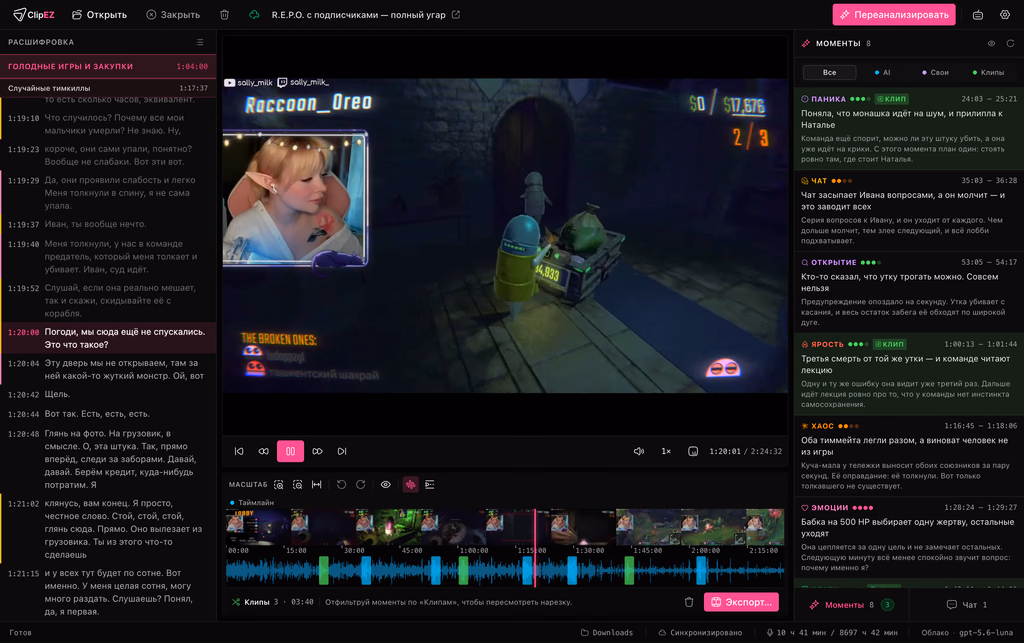
Task: Delete clips with the trash icon near Экспорт
Action: click(689, 602)
